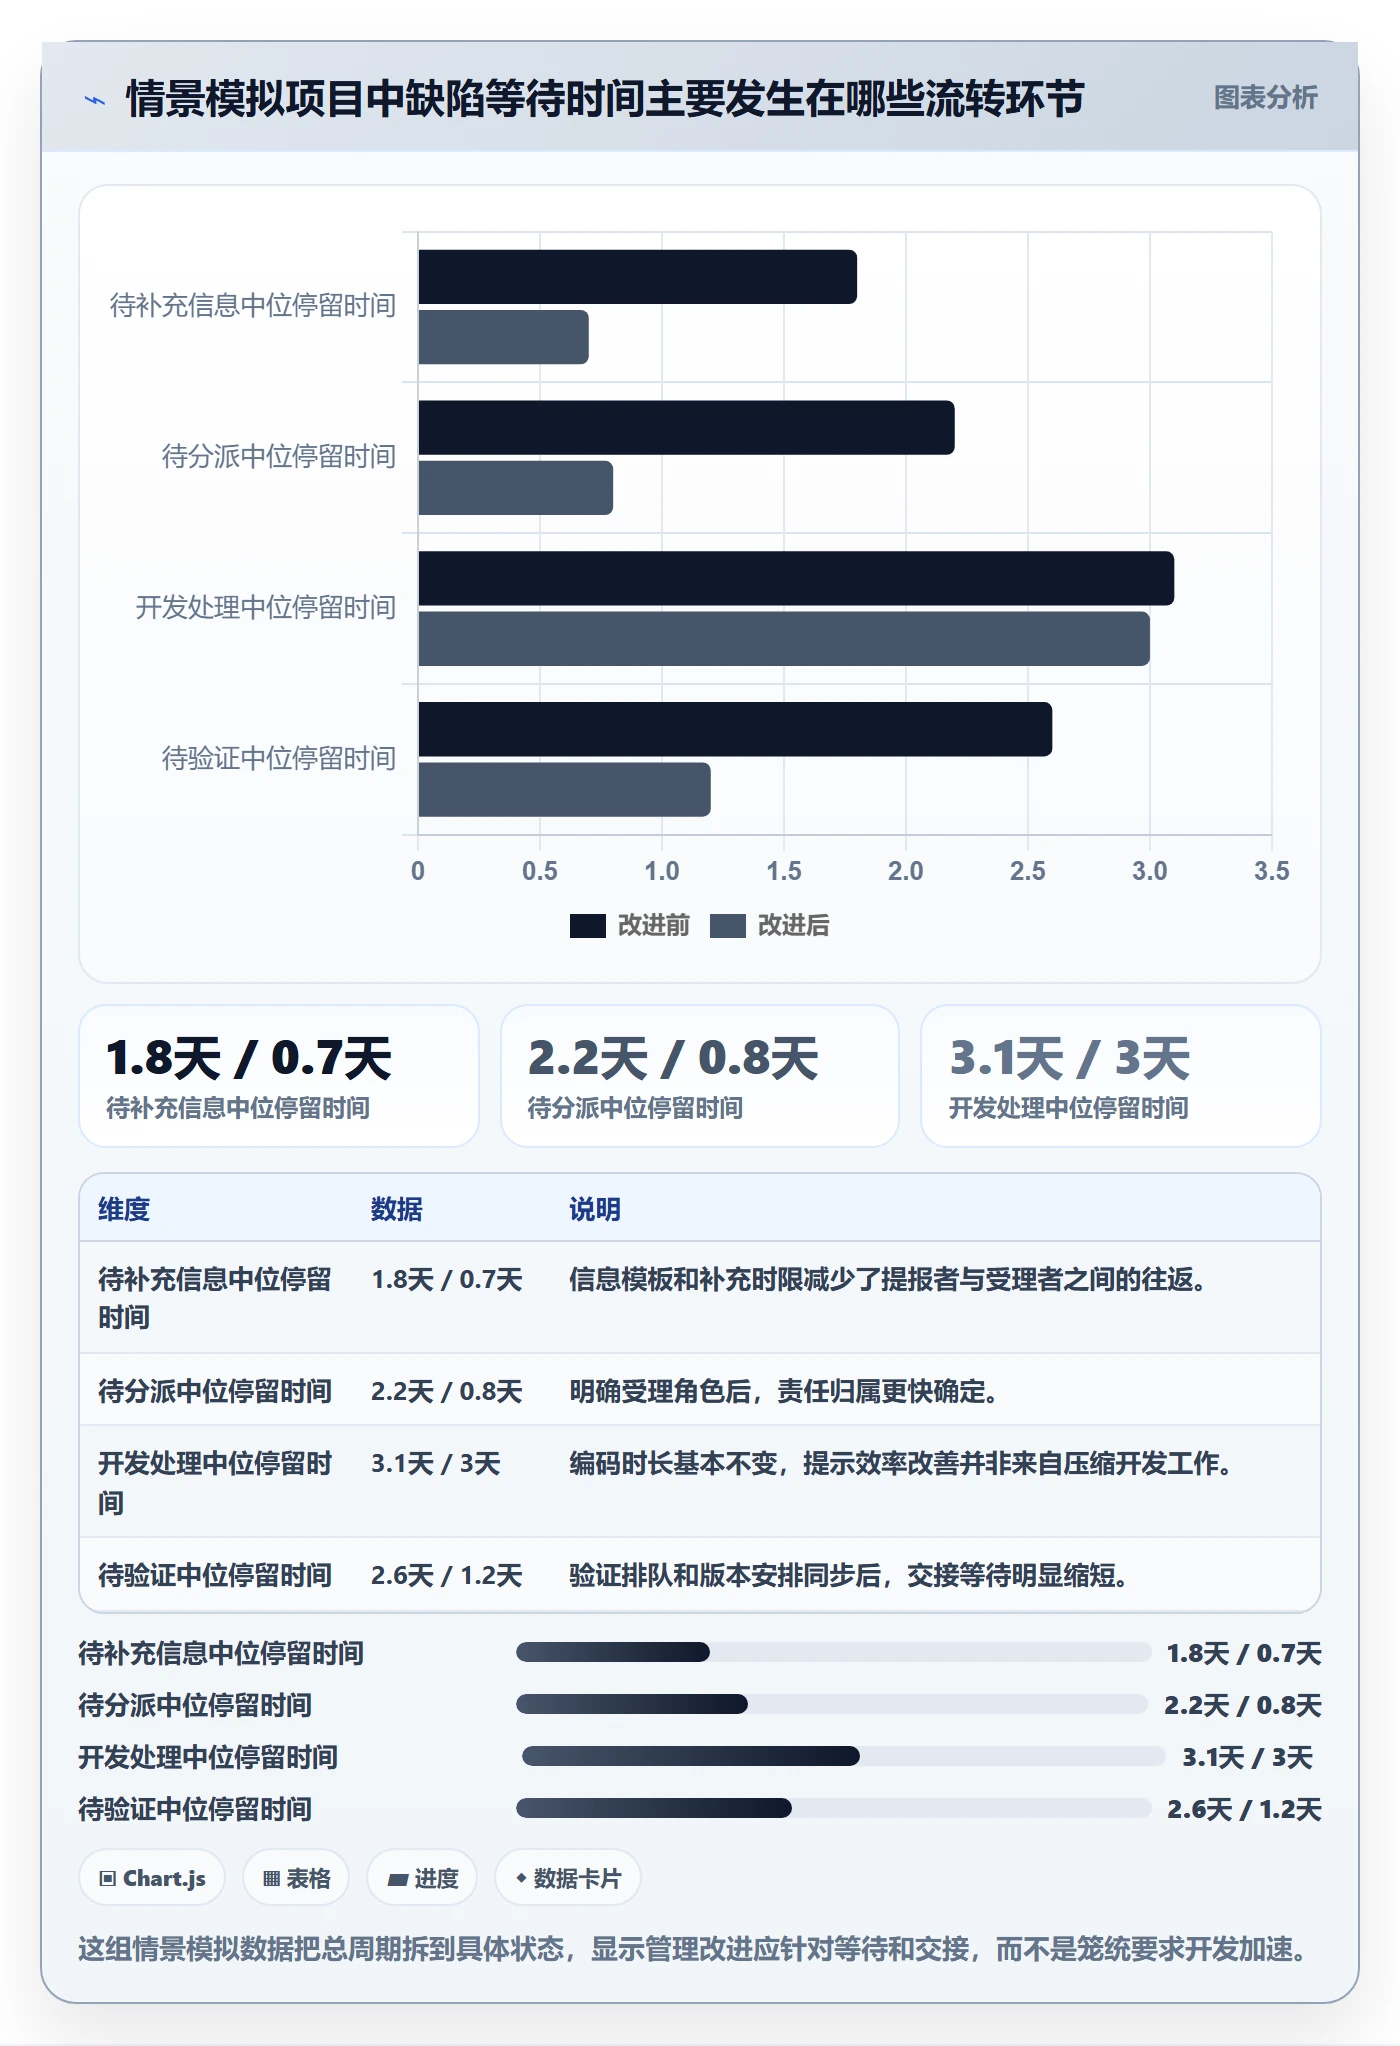
Task: Select the 3.1天 / 3天 data card
Action: coord(1121,1076)
